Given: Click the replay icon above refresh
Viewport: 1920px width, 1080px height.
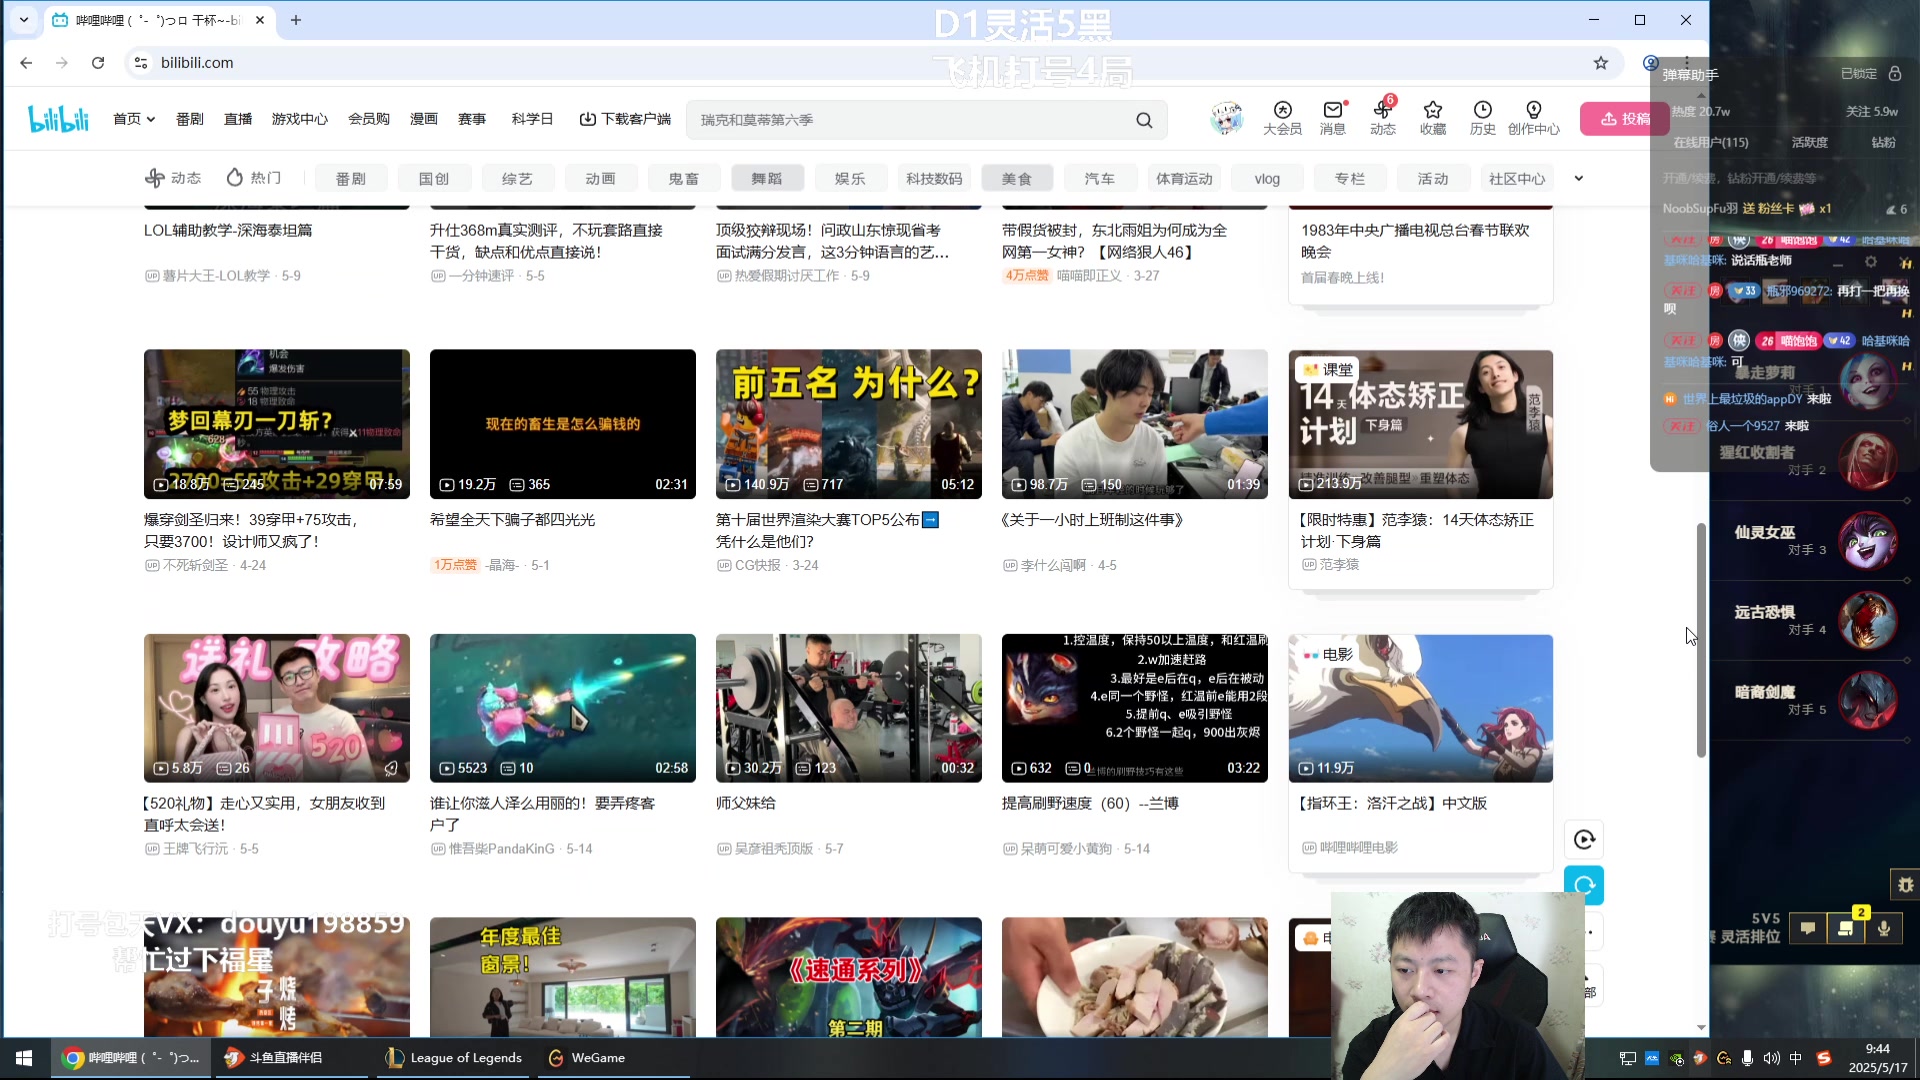Looking at the screenshot, I should tap(1584, 839).
